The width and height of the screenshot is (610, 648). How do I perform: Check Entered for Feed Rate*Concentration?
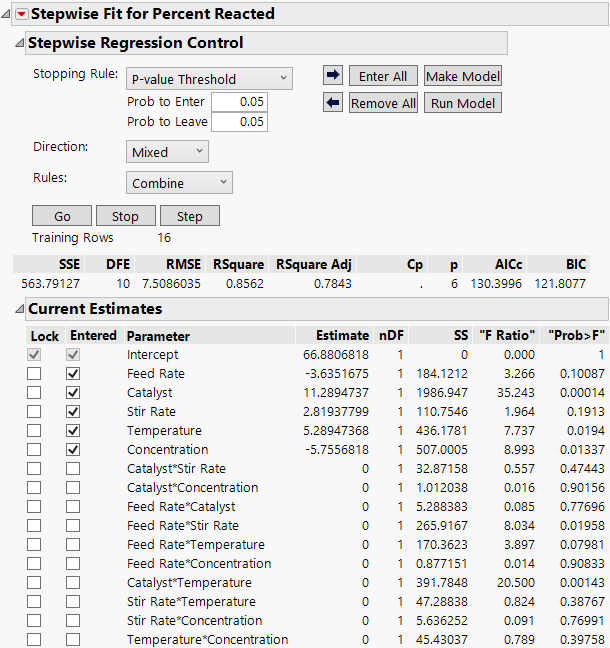73,564
